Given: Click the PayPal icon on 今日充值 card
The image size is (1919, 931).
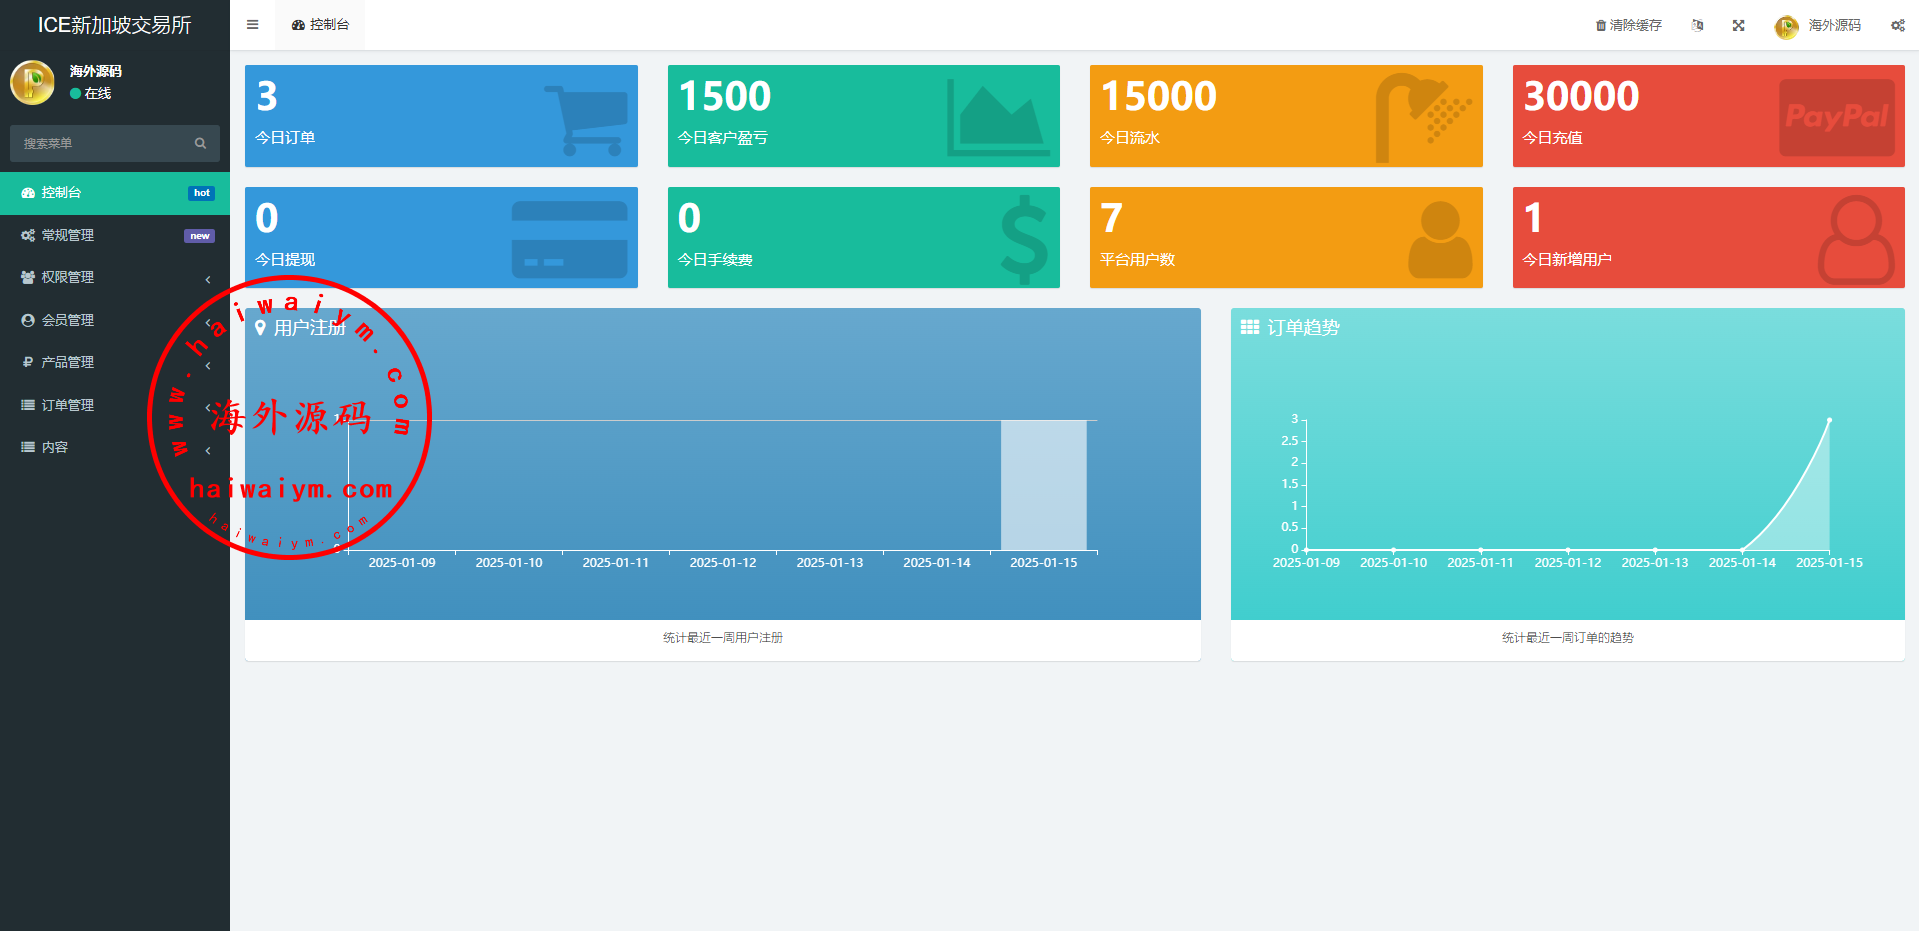Looking at the screenshot, I should pyautogui.click(x=1836, y=117).
